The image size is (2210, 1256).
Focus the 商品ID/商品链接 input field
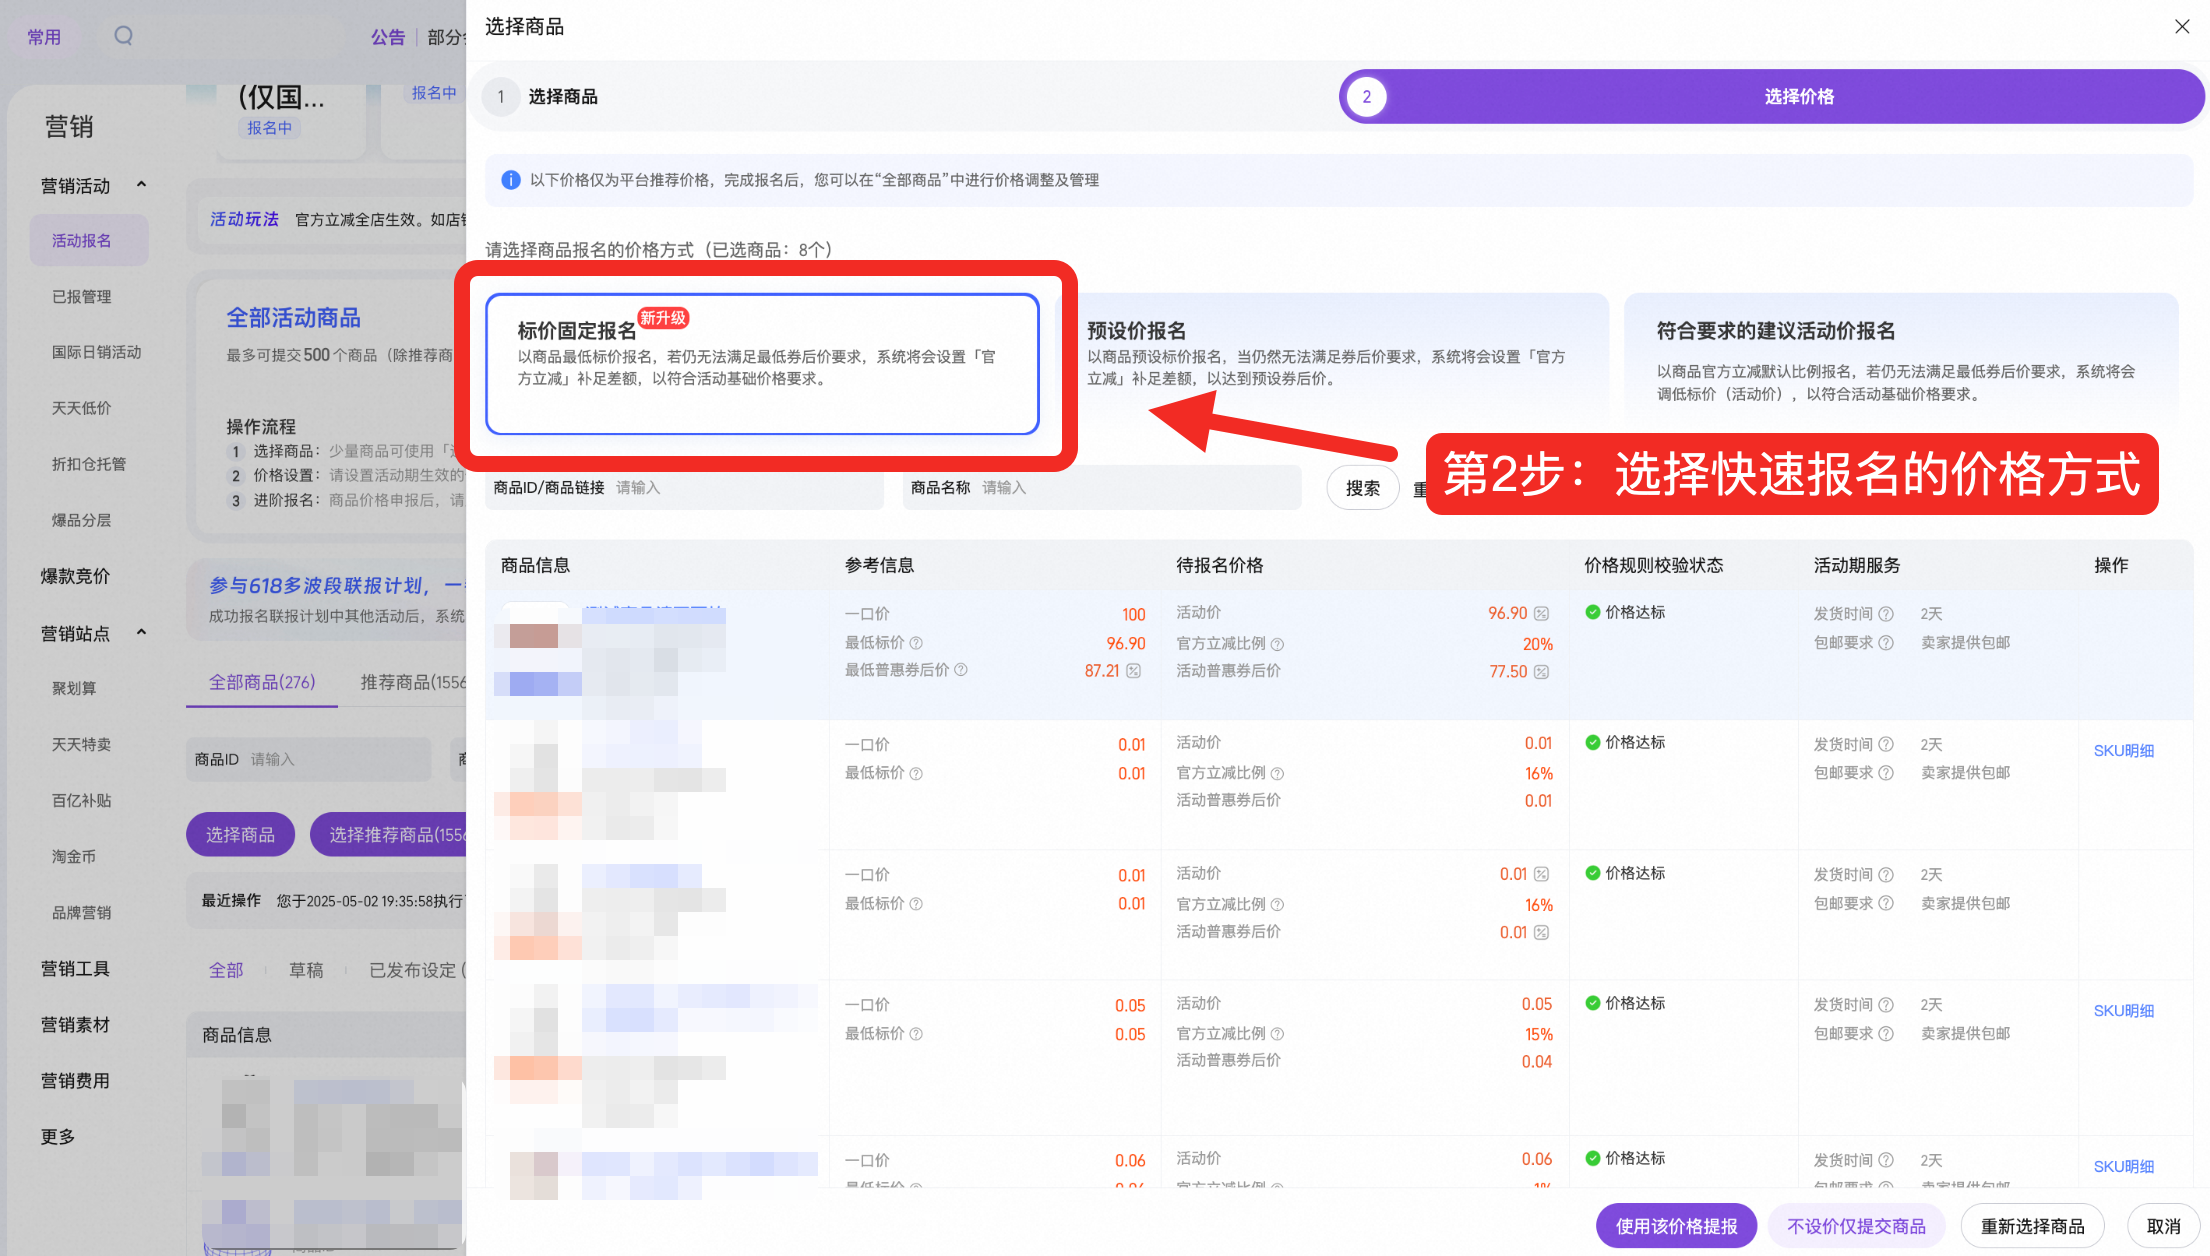click(x=684, y=488)
